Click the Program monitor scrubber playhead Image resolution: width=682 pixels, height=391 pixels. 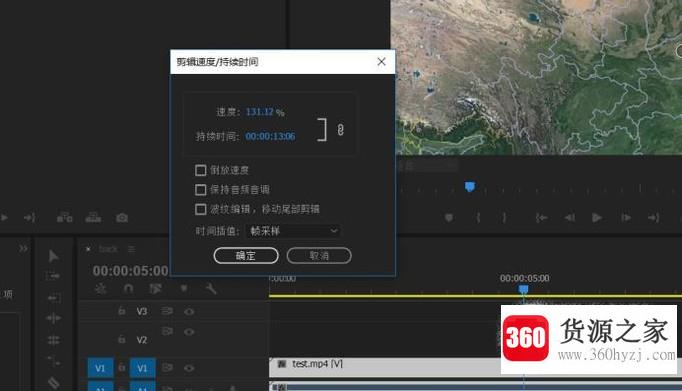(x=470, y=187)
